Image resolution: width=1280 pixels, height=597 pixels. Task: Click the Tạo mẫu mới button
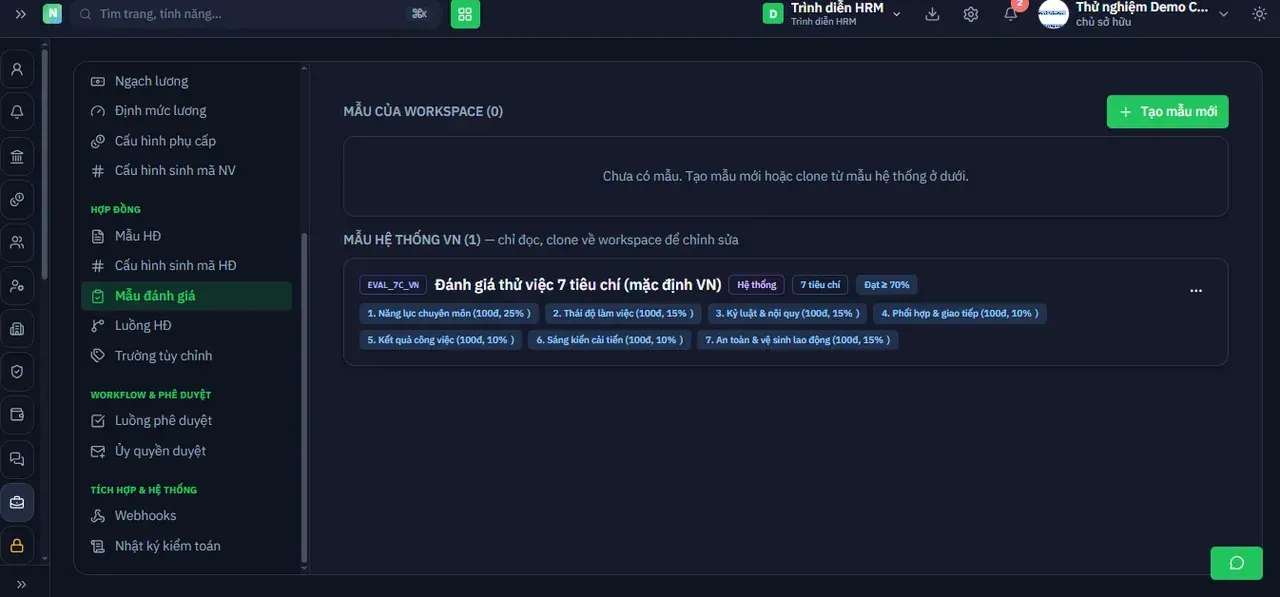pos(1167,112)
